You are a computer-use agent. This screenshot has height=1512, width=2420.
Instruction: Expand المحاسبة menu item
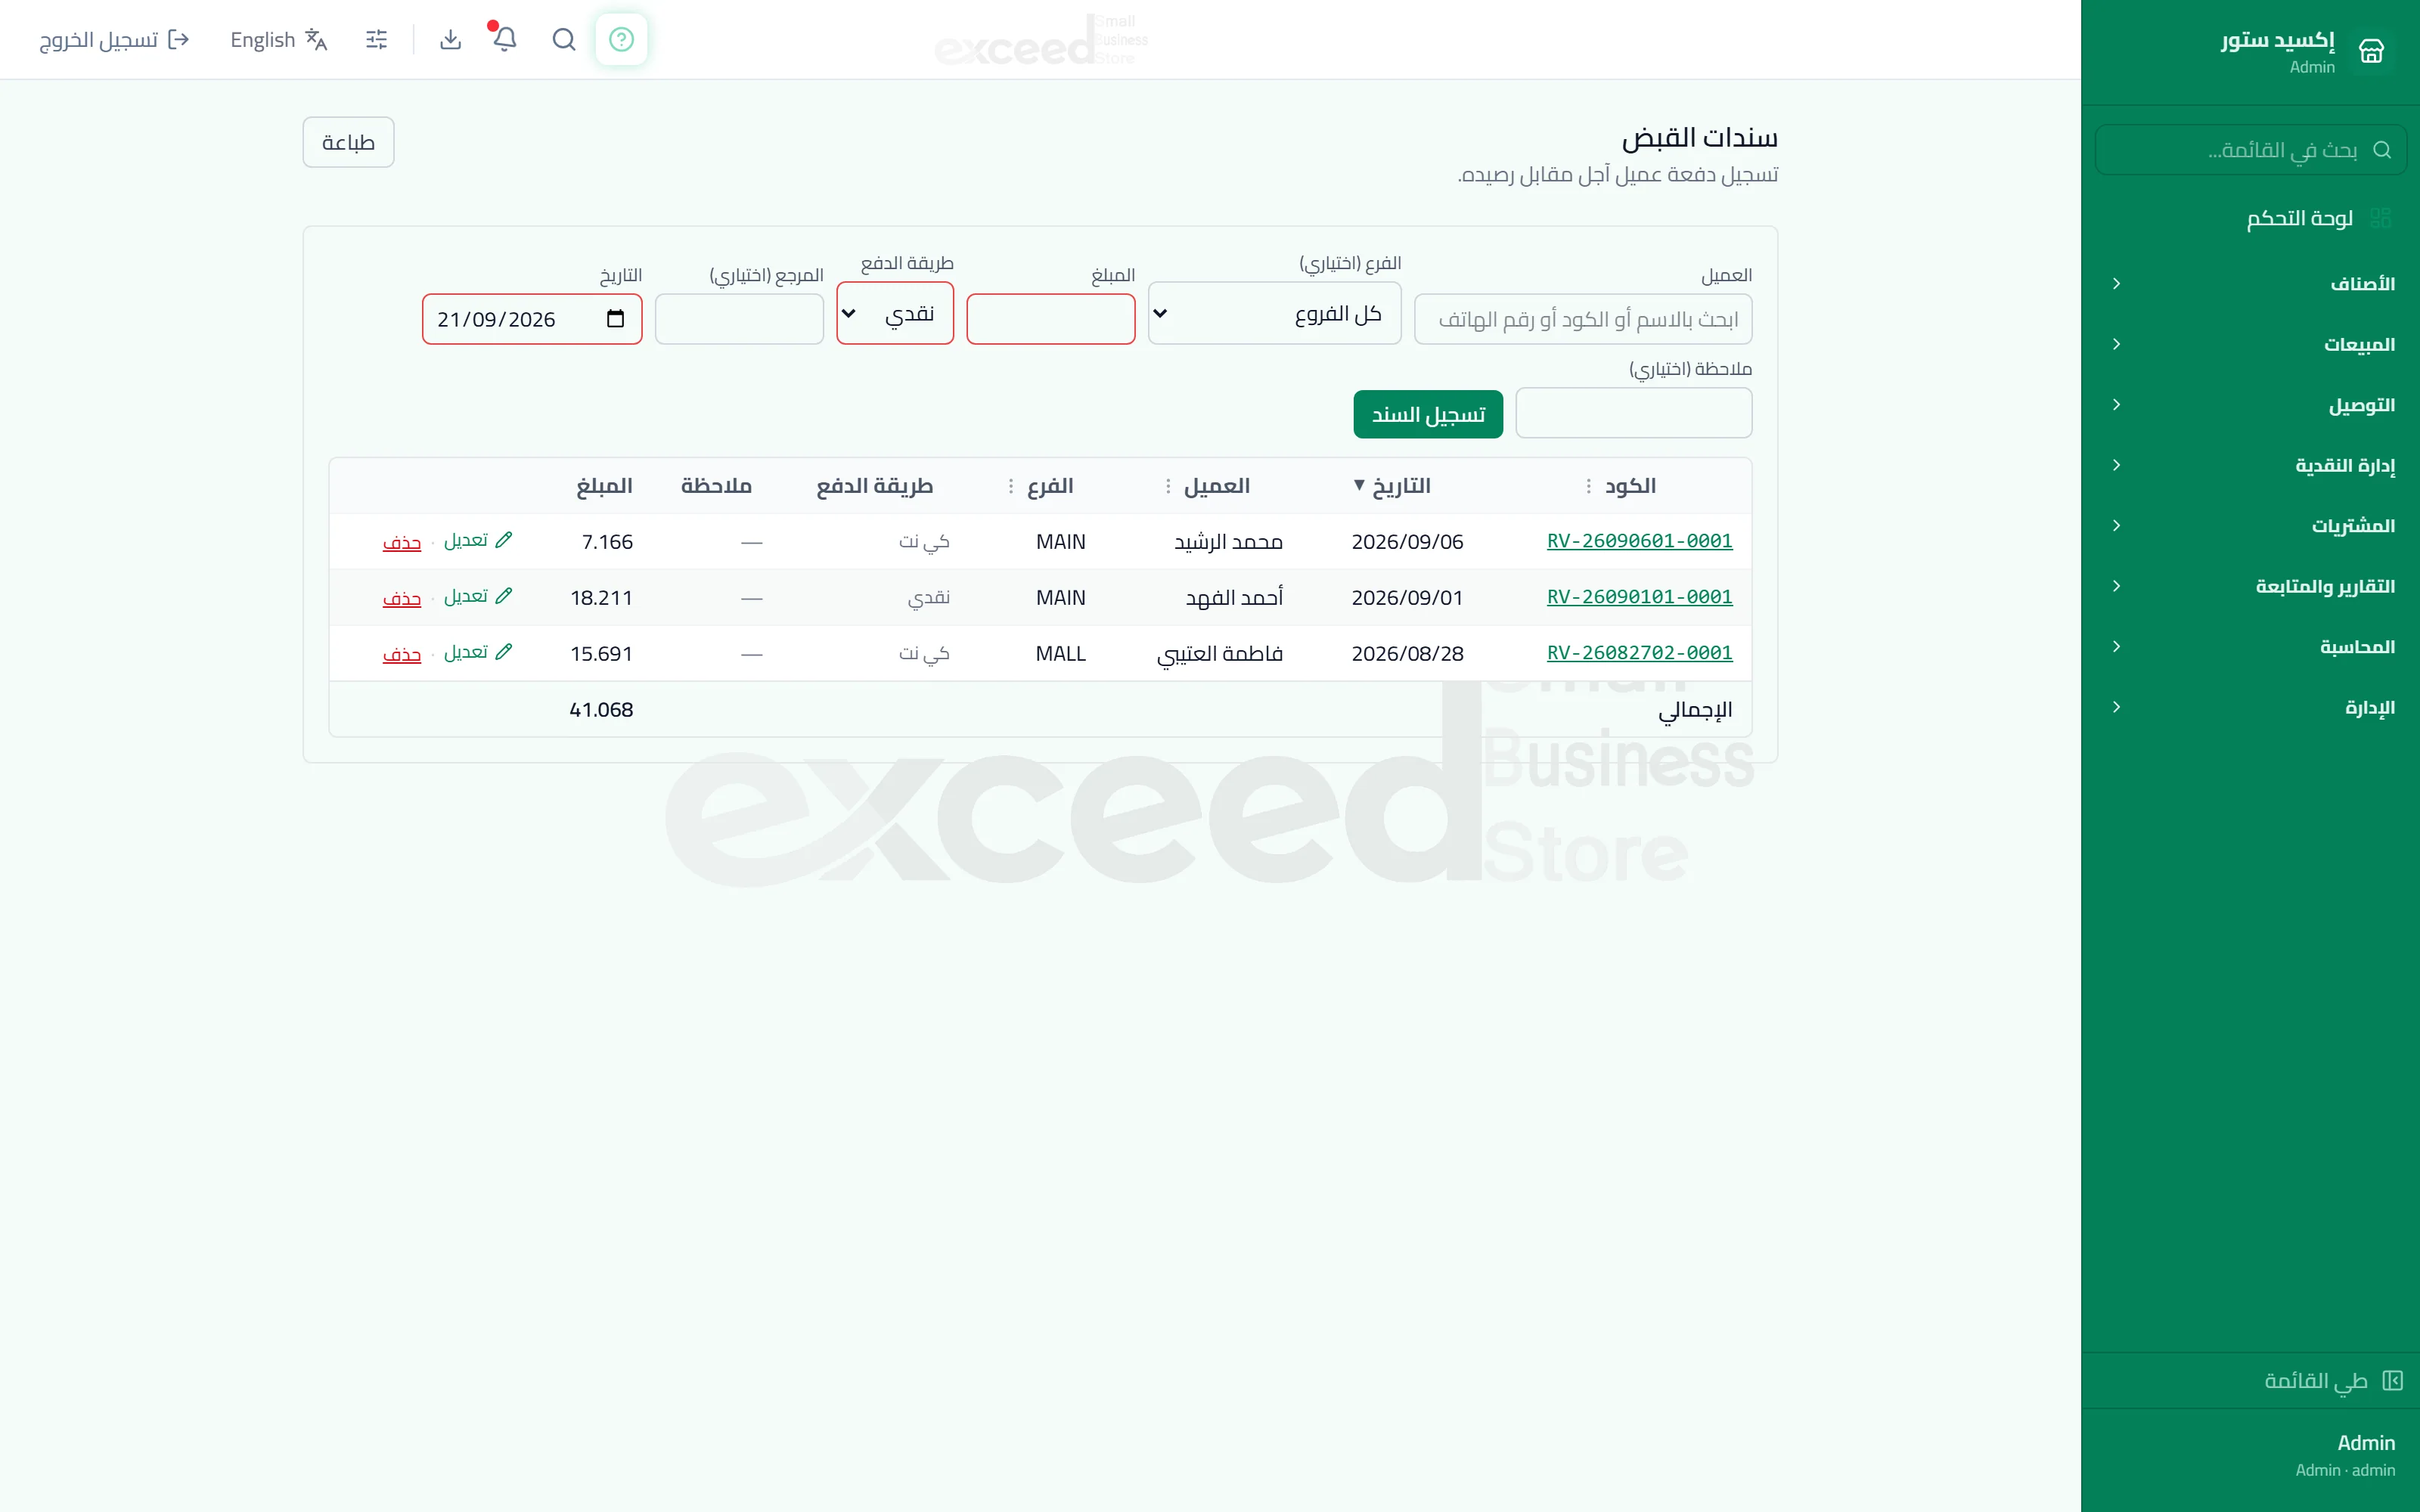point(2250,647)
